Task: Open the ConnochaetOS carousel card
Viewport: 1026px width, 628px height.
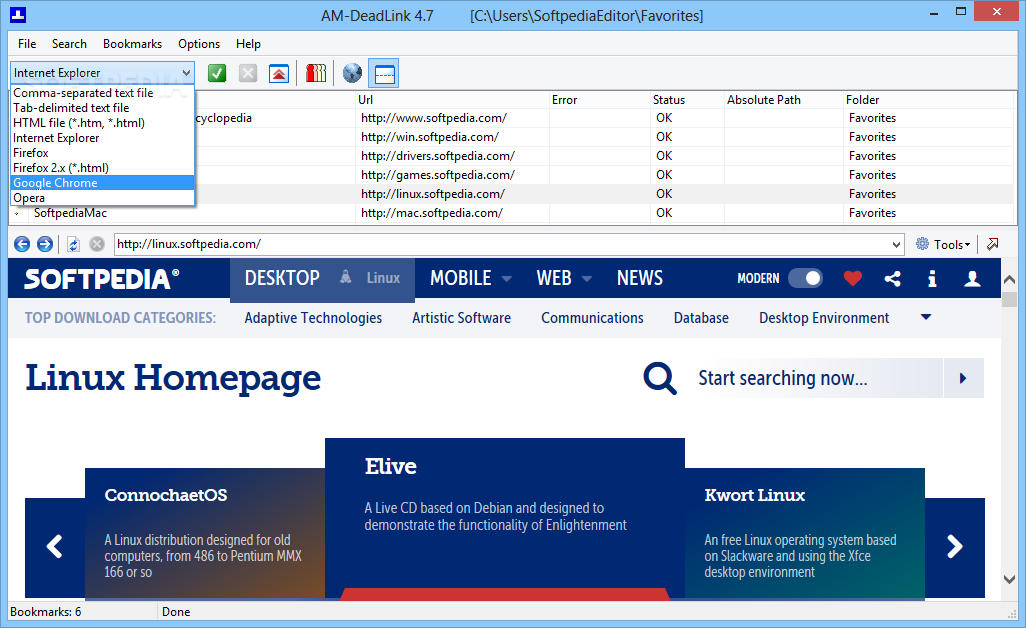Action: [205, 533]
